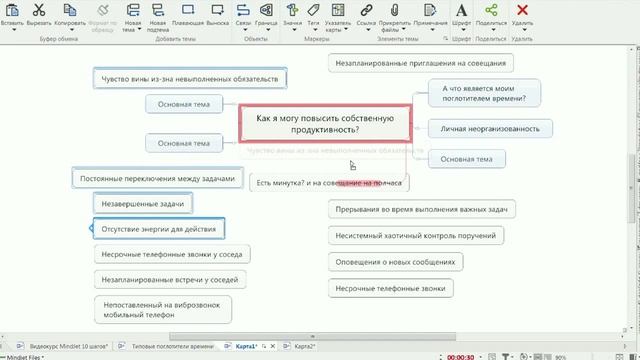
Task: Select the Отсутствие энергии для действия topic
Action: 159,229
